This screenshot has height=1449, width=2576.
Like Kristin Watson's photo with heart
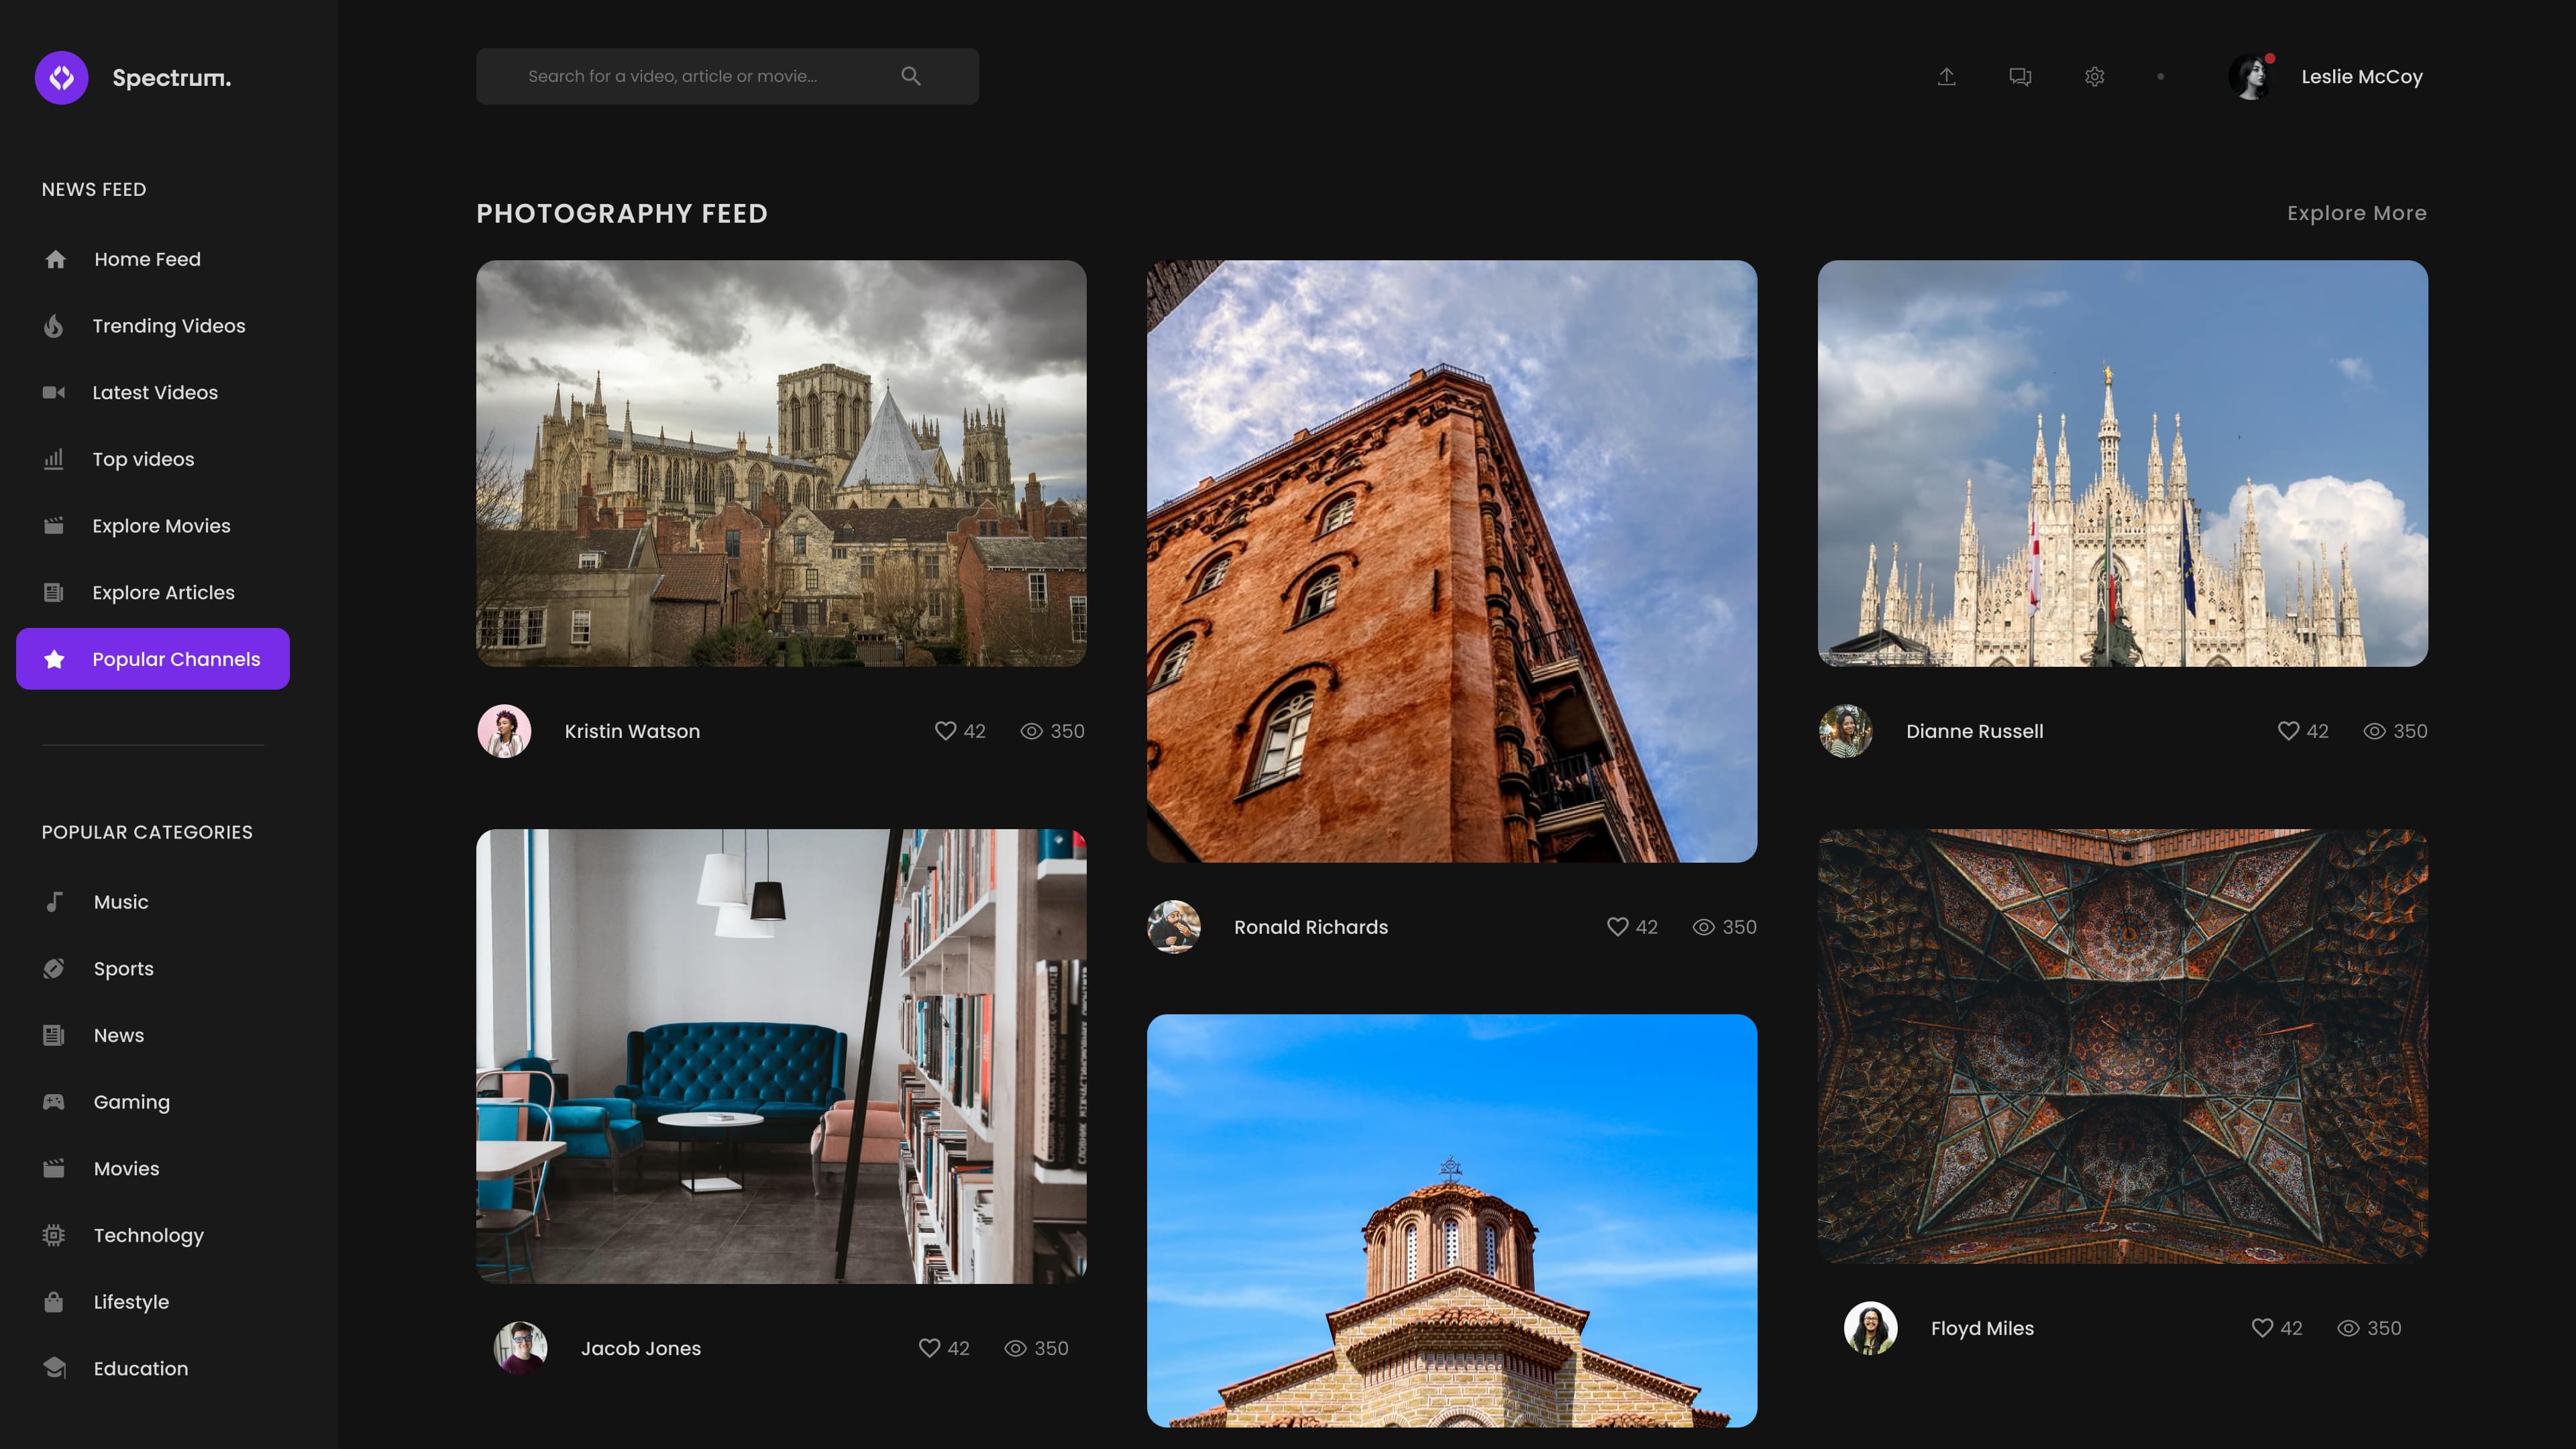point(945,731)
